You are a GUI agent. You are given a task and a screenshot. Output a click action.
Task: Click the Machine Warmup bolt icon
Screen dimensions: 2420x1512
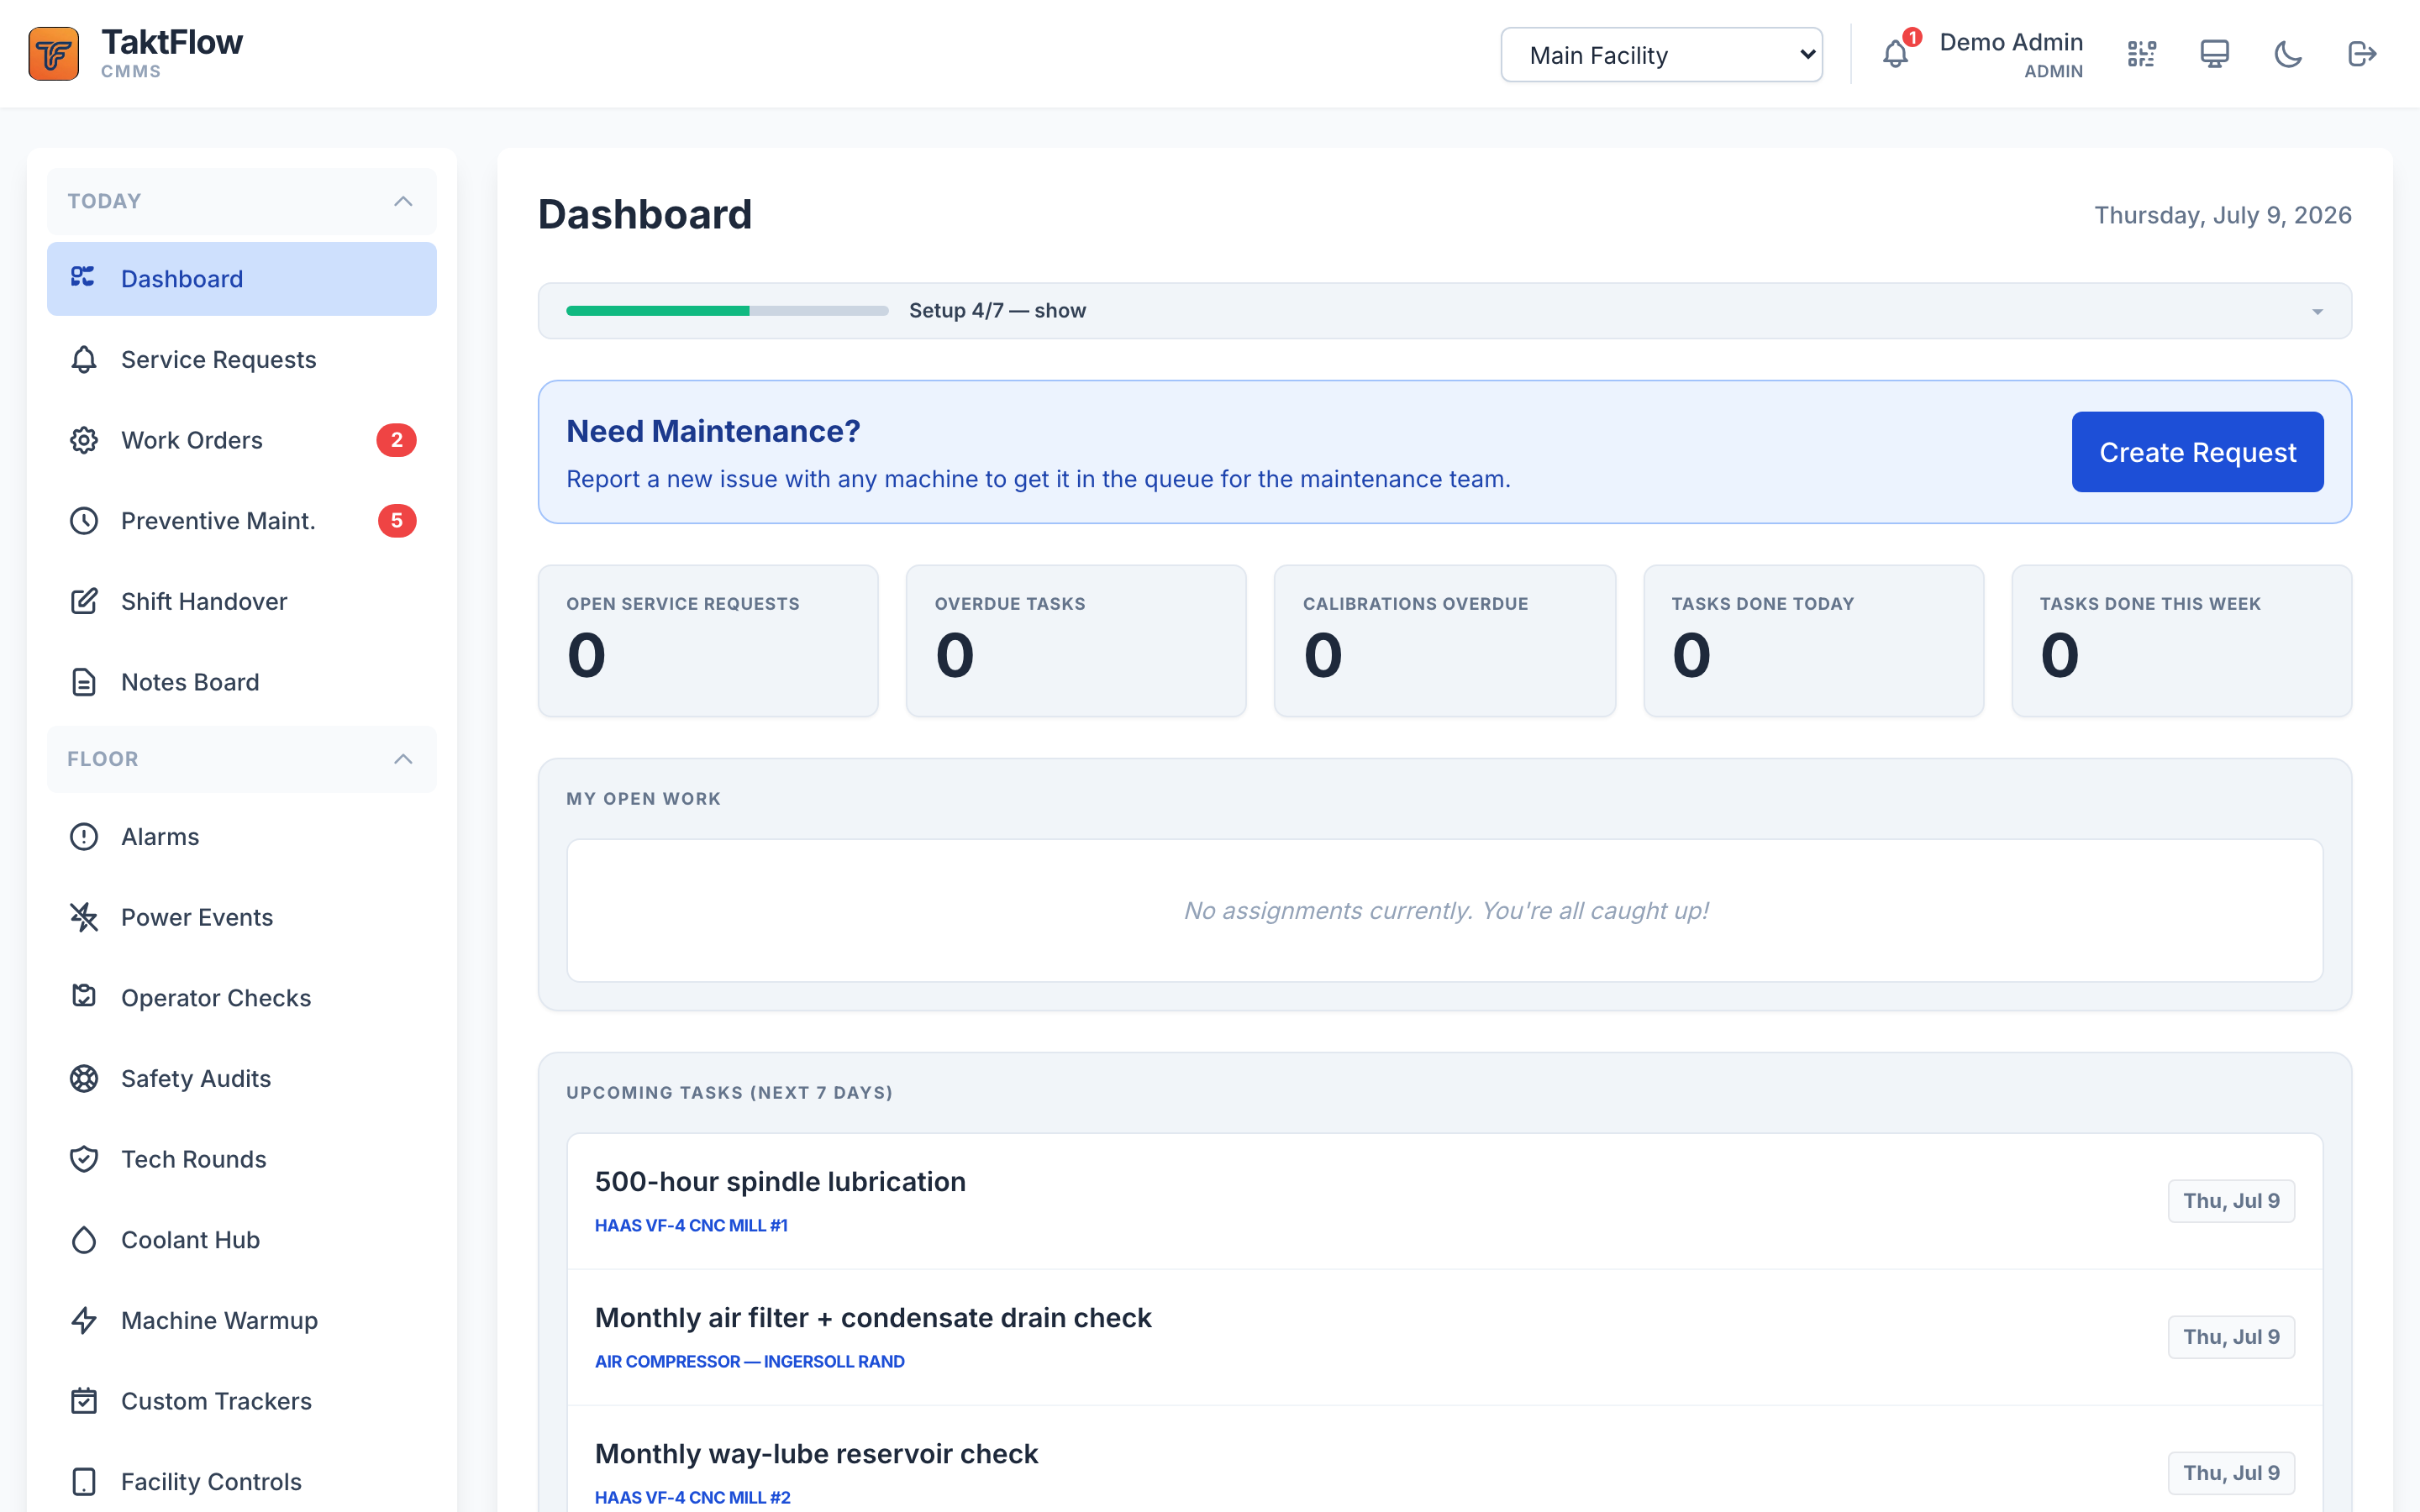84,1320
